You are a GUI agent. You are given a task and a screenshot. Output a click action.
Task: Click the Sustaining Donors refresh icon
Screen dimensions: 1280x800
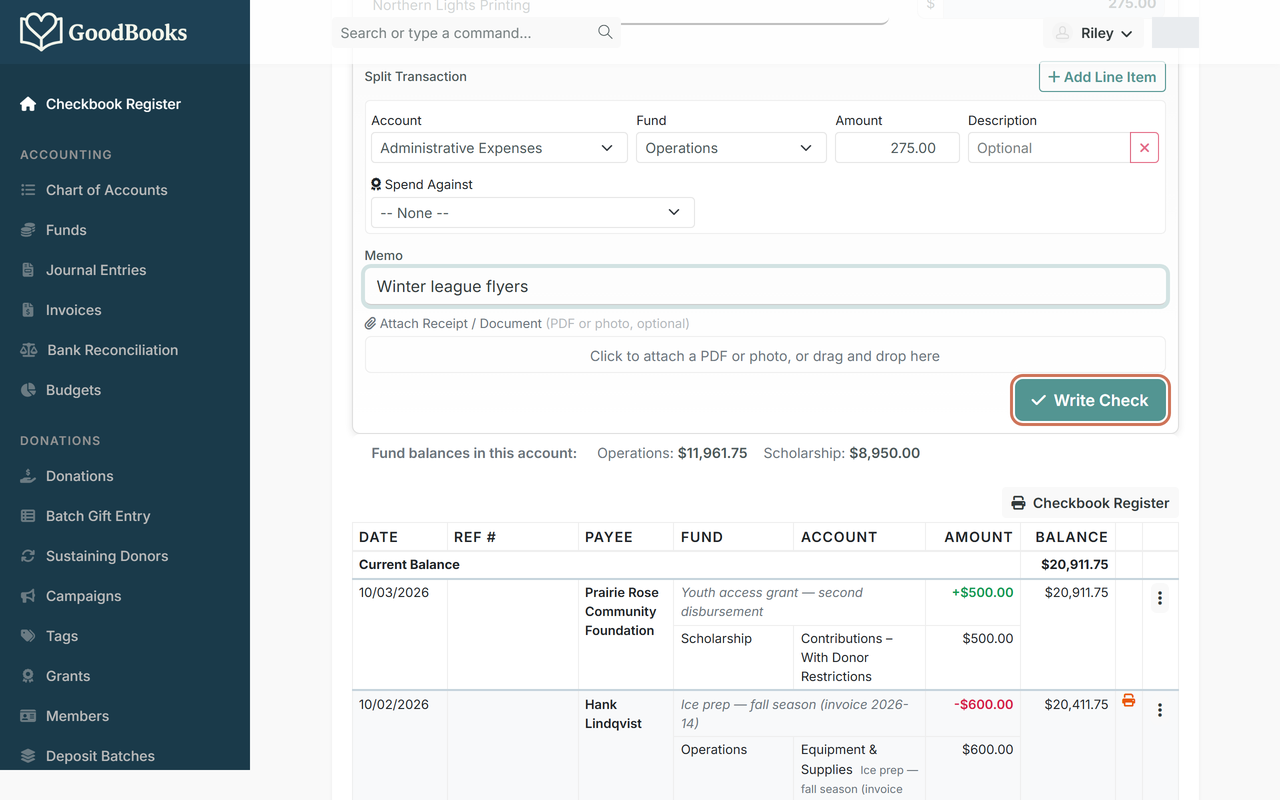[28, 556]
